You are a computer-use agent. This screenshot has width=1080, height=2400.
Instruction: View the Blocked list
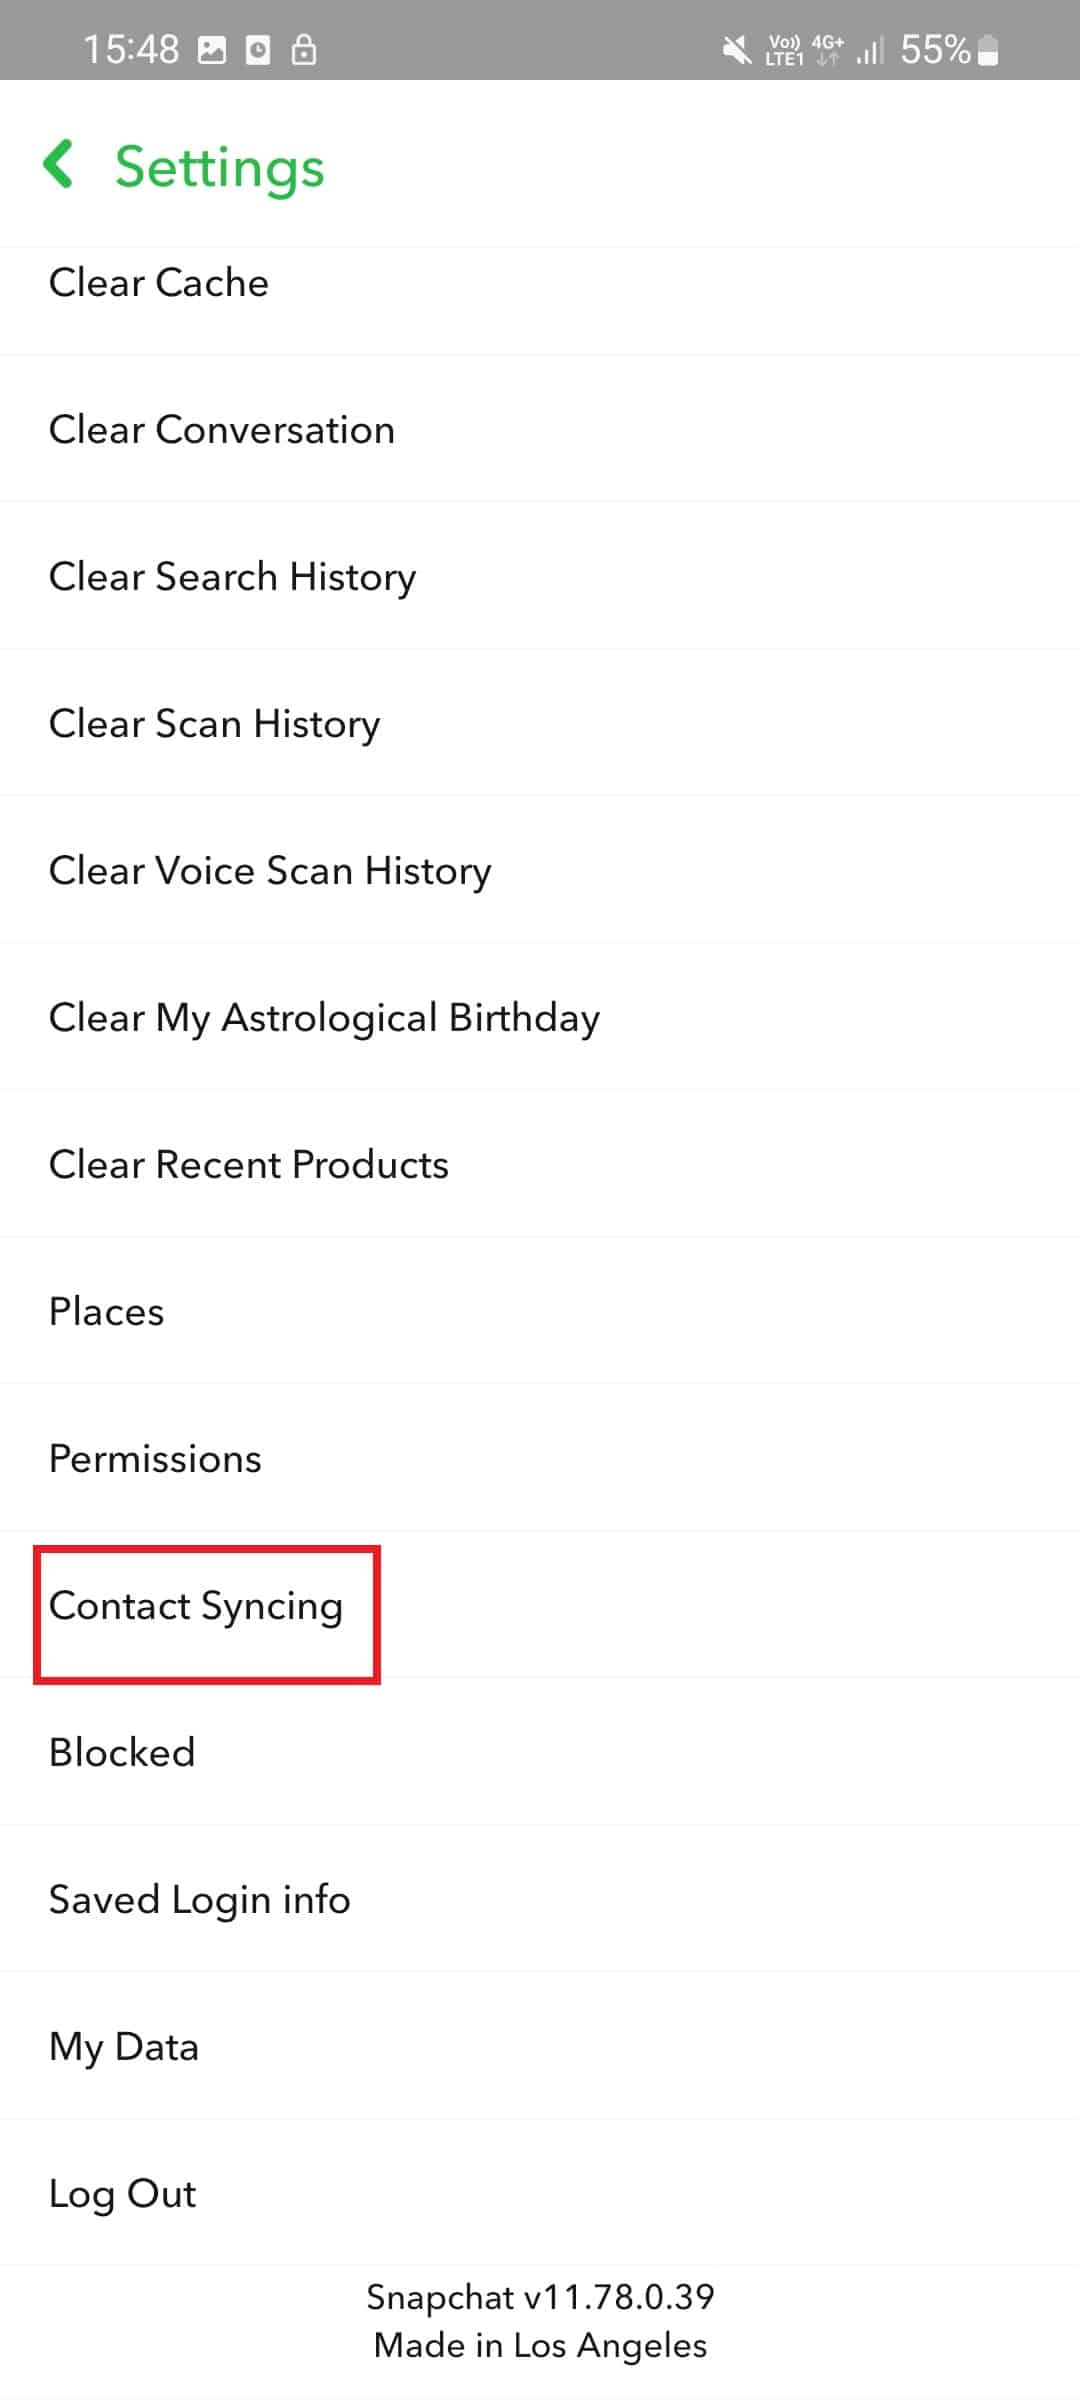(121, 1752)
